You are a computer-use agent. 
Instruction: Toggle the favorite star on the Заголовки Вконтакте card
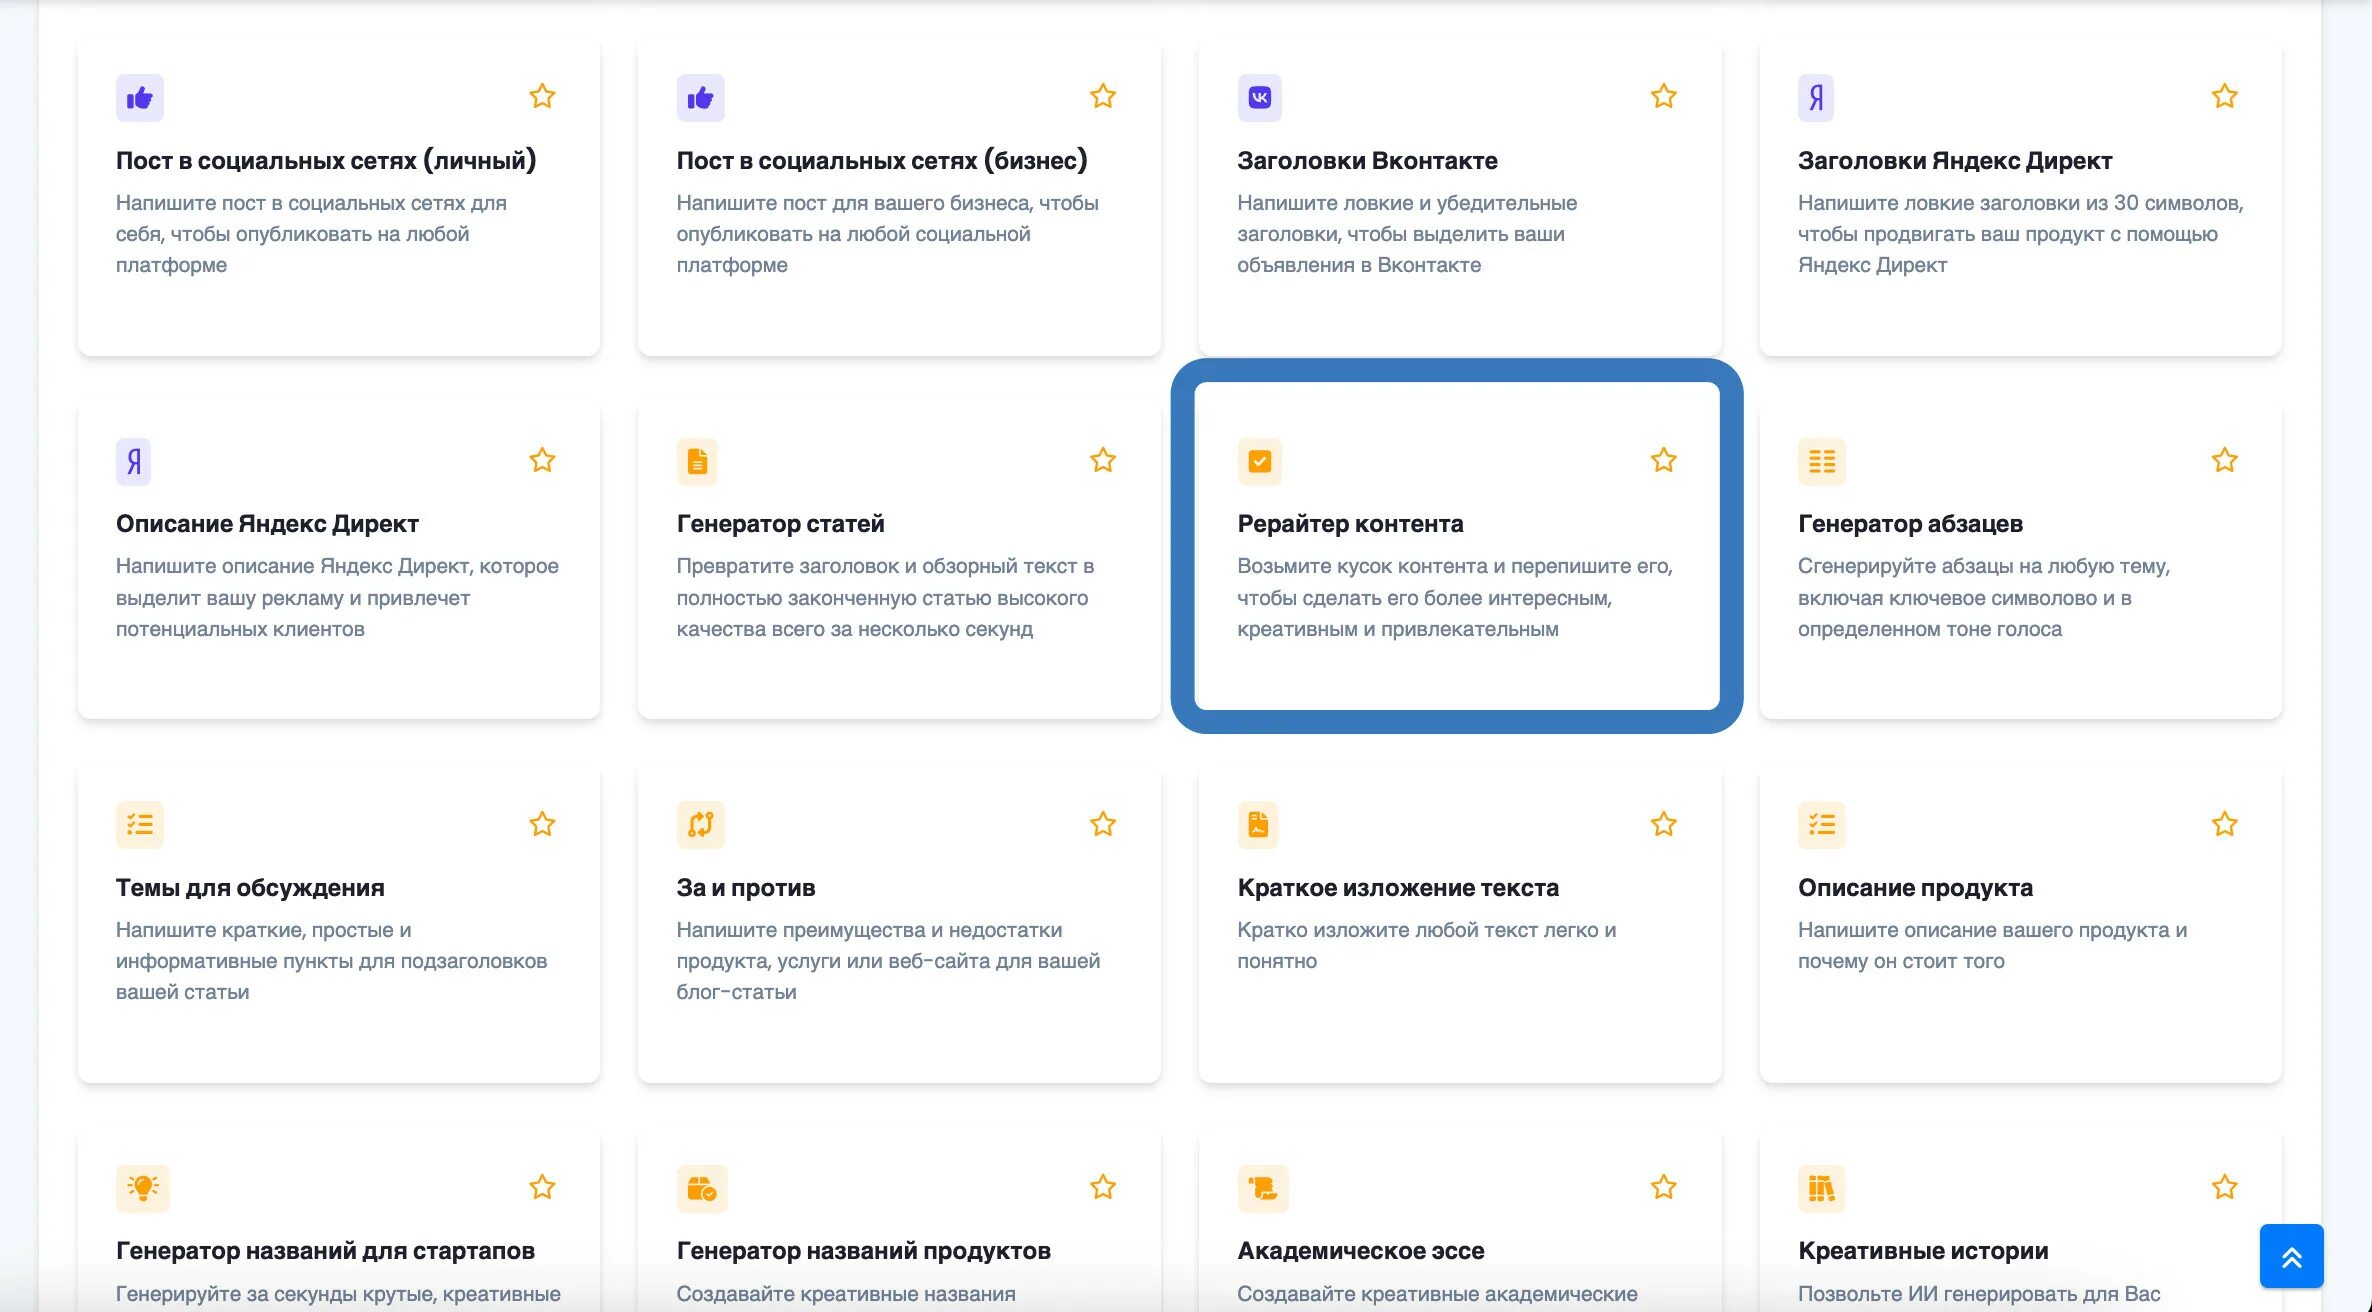1663,96
